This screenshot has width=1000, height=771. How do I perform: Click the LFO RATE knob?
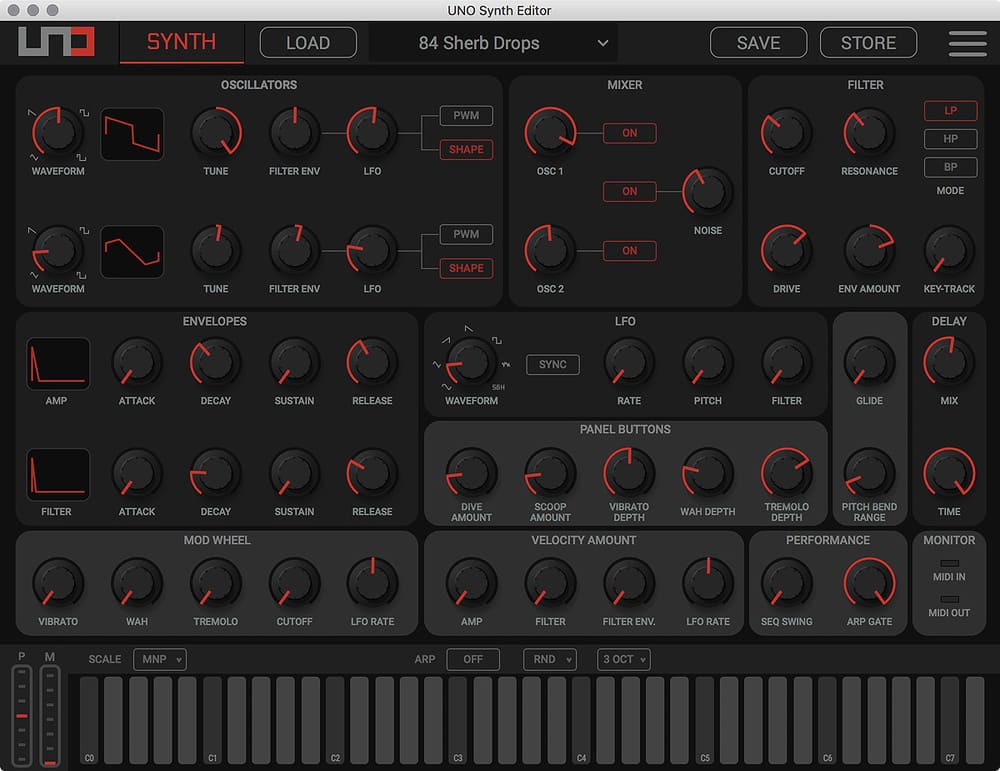(x=629, y=362)
